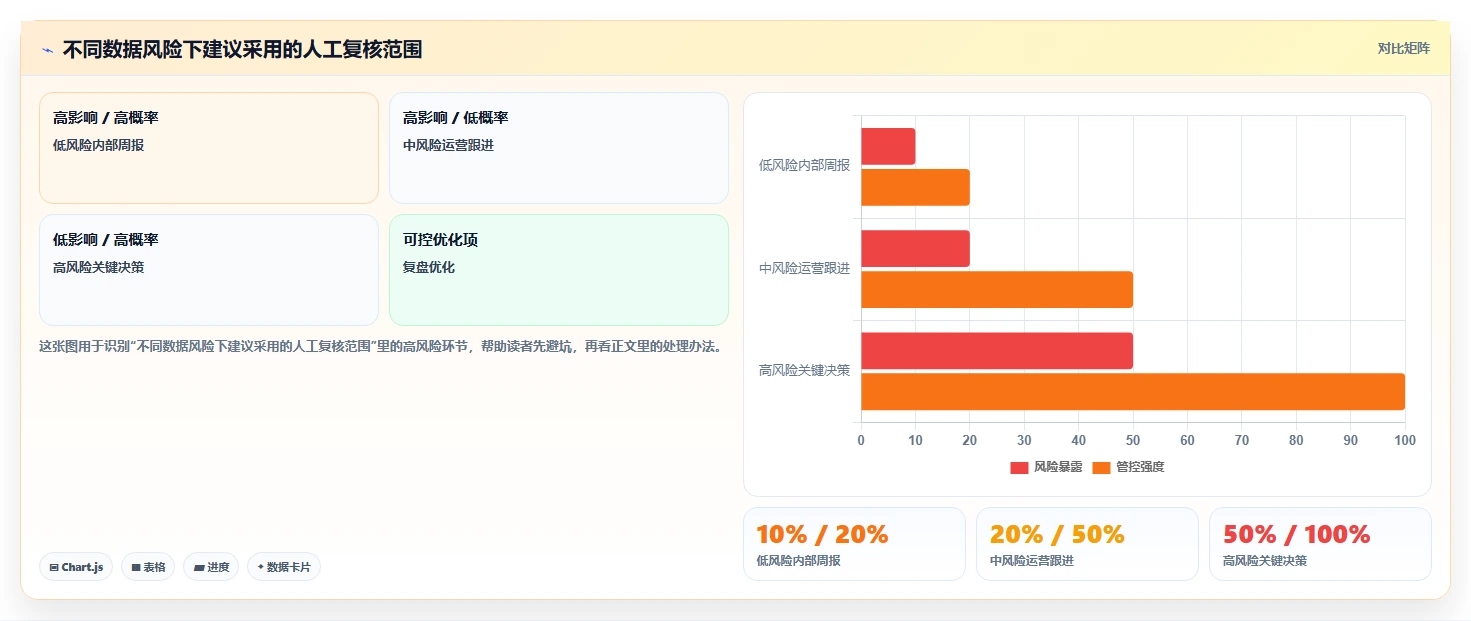Image resolution: width=1471 pixels, height=621 pixels.
Task: Select the 高影响 / 高概率 card
Action: 209,148
